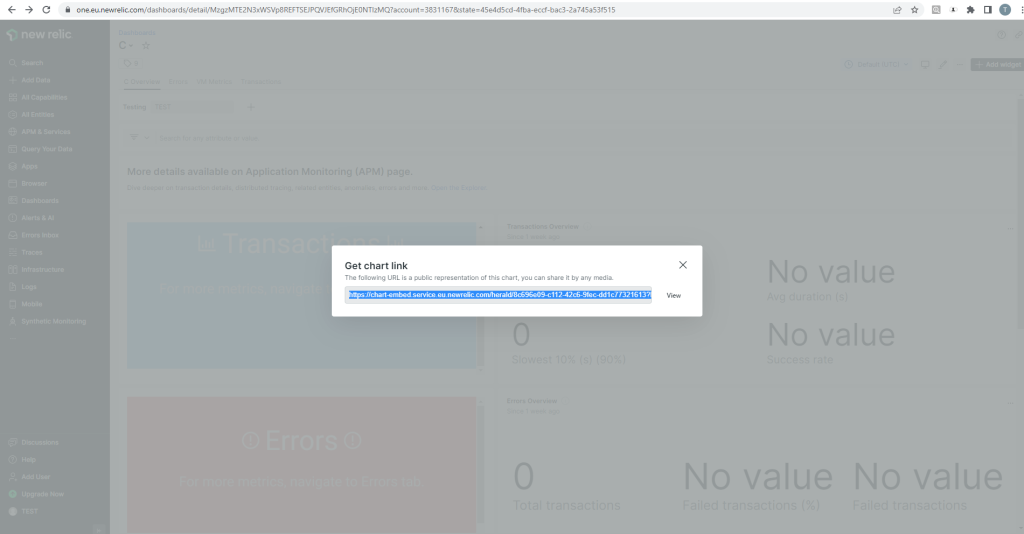Switch to the Errors tab
The height and width of the screenshot is (534, 1024).
click(178, 82)
